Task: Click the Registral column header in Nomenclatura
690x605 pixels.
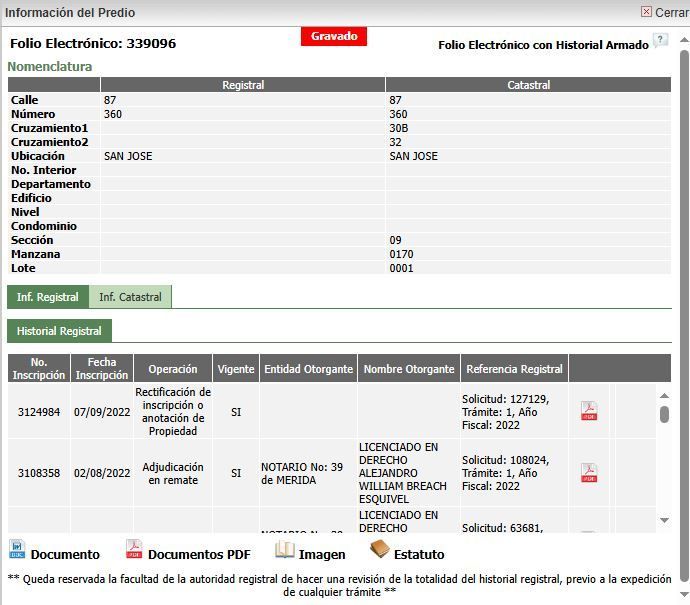Action: coord(243,84)
